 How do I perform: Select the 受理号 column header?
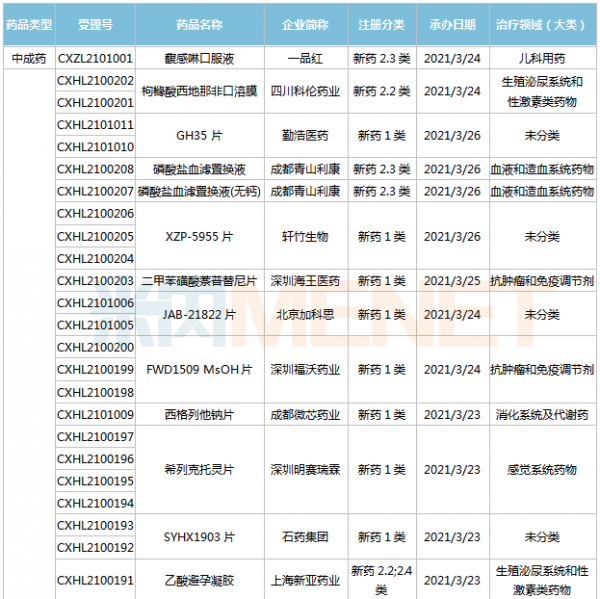coord(95,22)
